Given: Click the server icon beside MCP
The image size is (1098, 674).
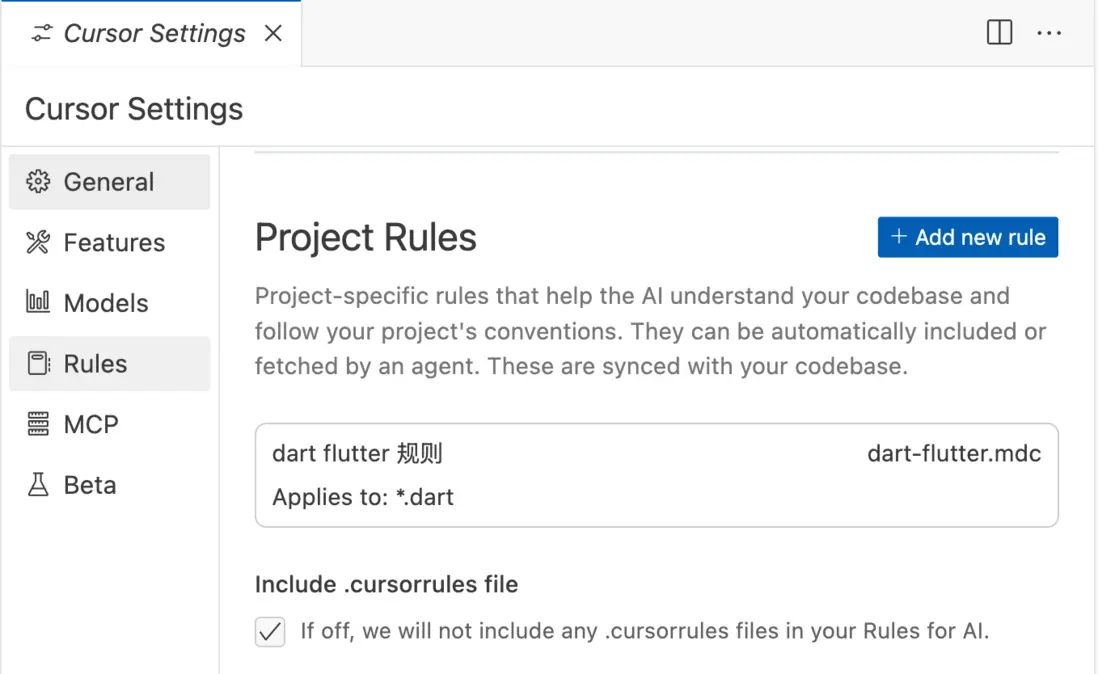Looking at the screenshot, I should [38, 424].
